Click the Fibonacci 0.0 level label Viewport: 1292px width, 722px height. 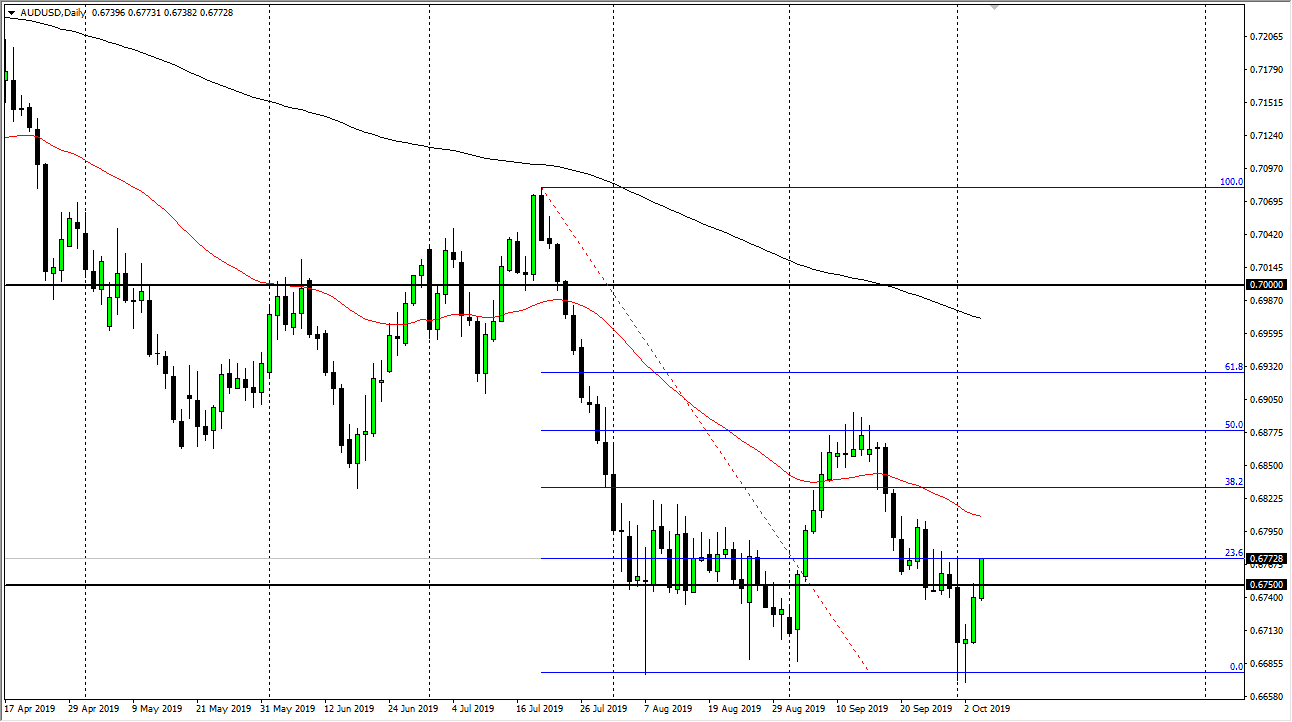tap(1236, 667)
